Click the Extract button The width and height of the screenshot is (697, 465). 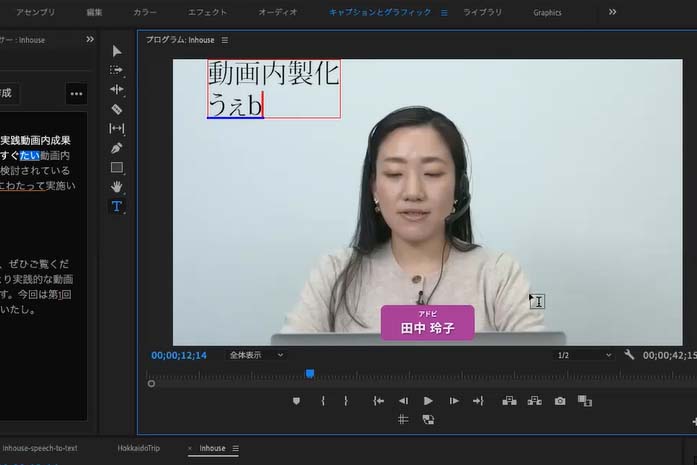[x=534, y=401]
